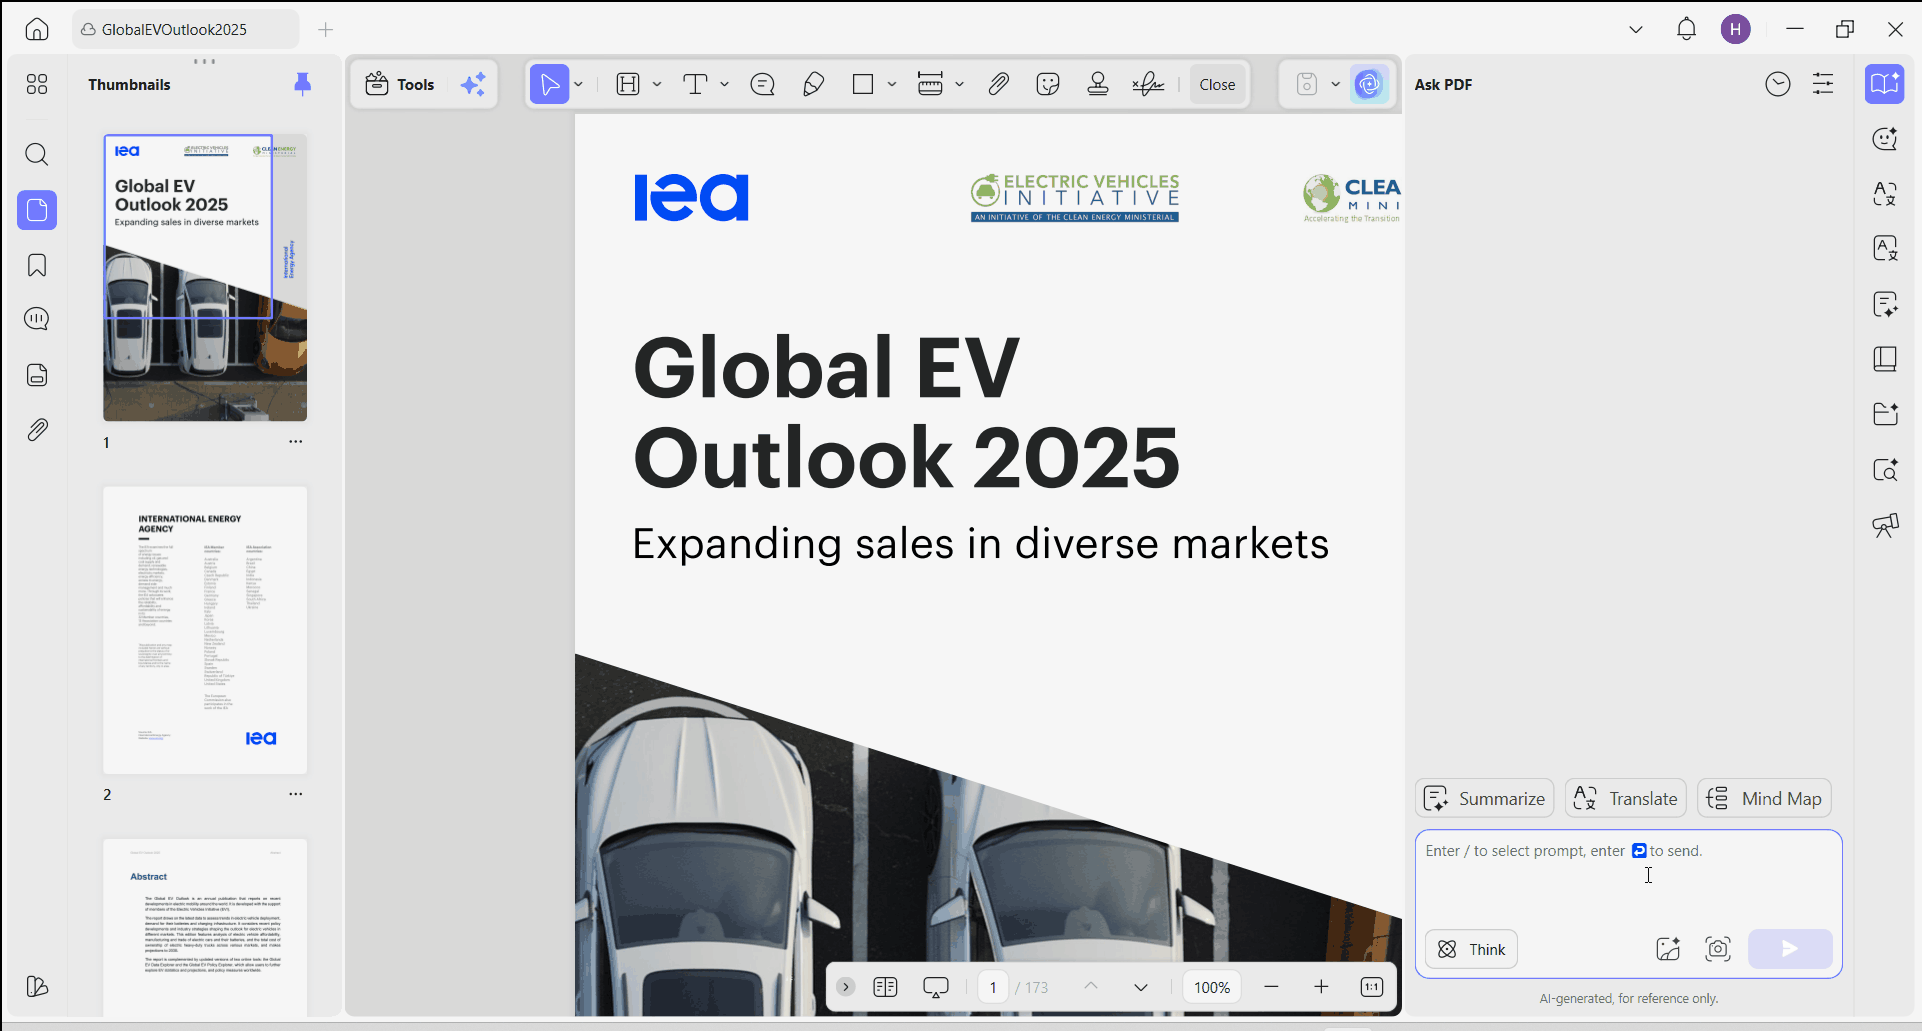
Task: Zoom in with the plus button
Action: [x=1321, y=987]
